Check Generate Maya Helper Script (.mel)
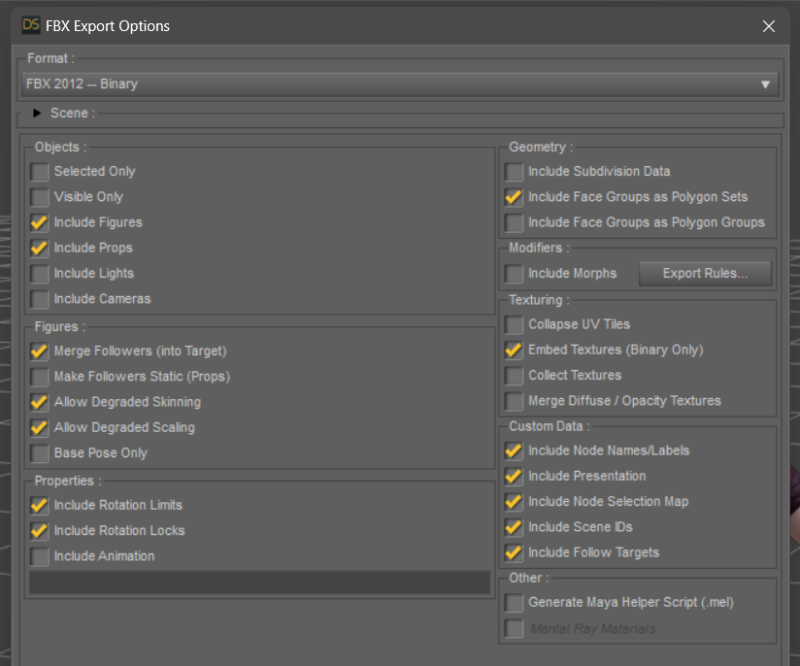Viewport: 800px width, 666px height. pos(514,603)
